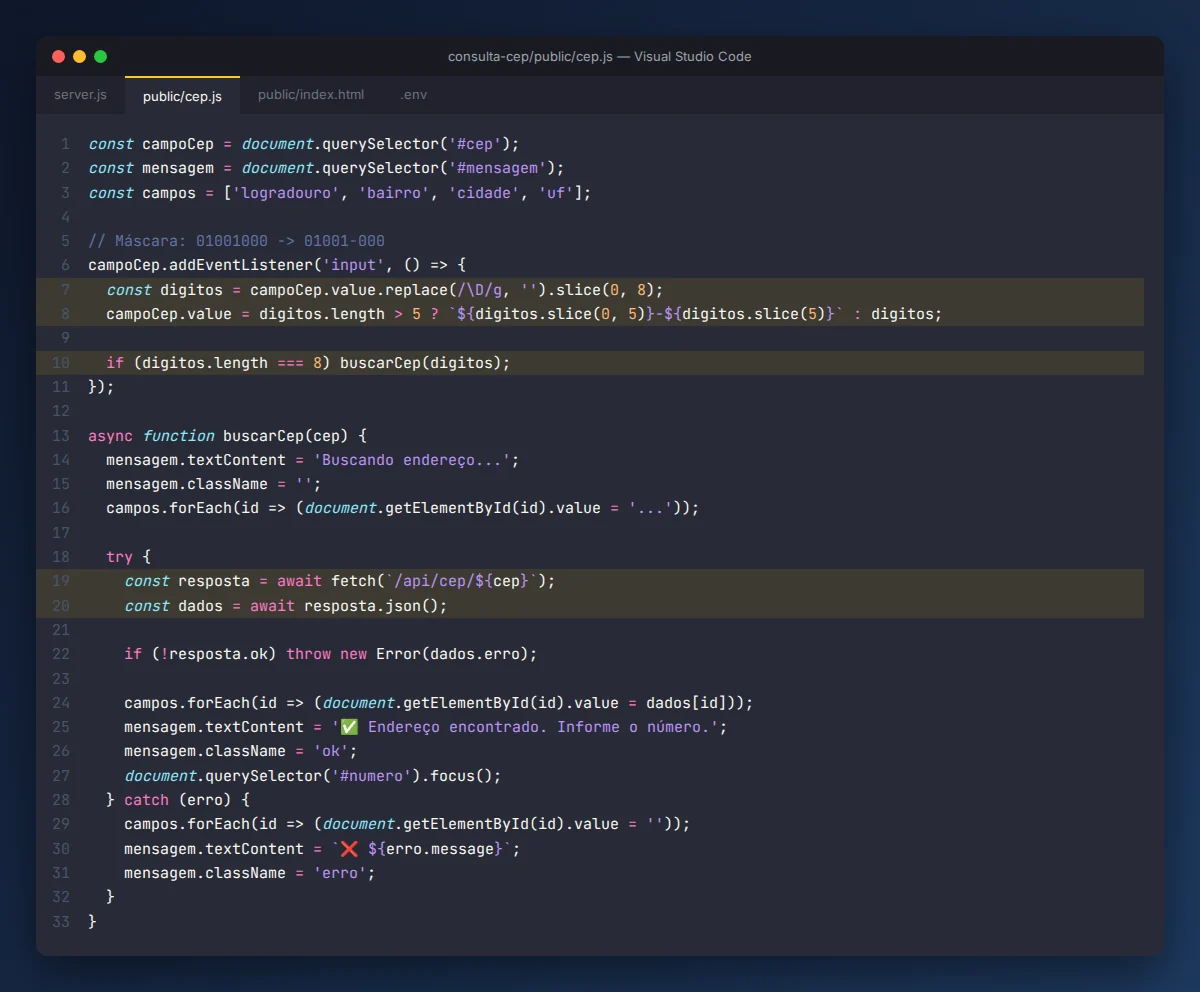Open the public/index.html tab
Screen dimensions: 1200x992
coord(311,95)
